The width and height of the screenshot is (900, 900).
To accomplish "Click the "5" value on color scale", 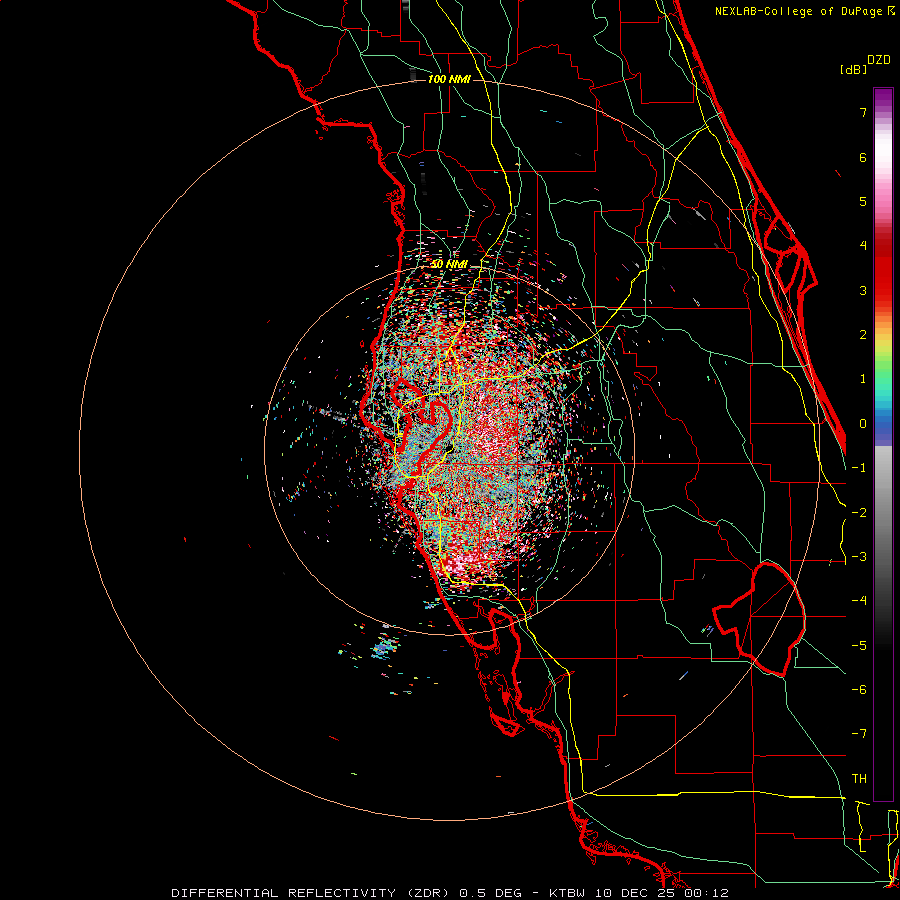I will pyautogui.click(x=863, y=201).
